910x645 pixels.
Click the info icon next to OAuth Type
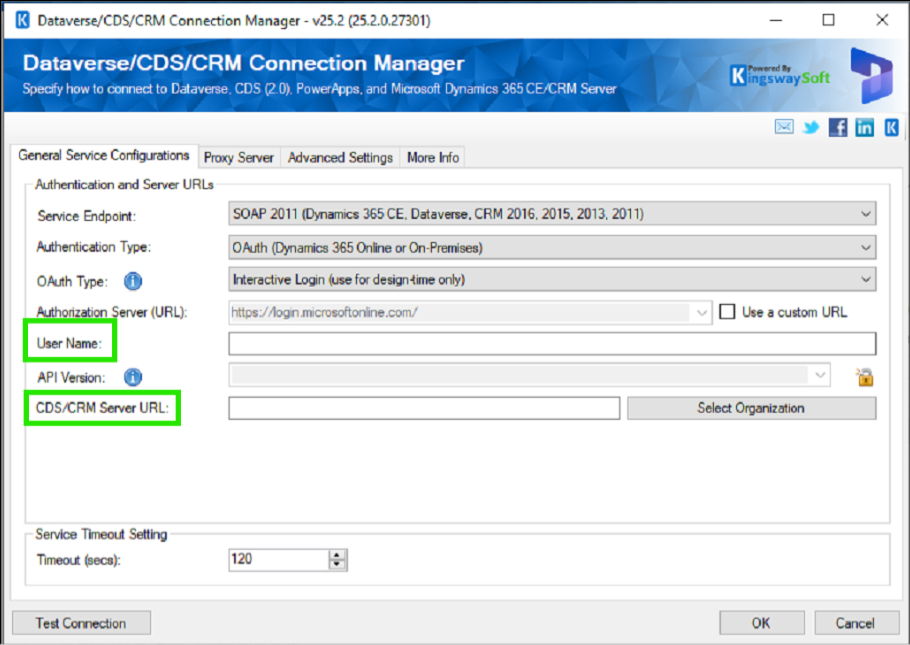[133, 282]
